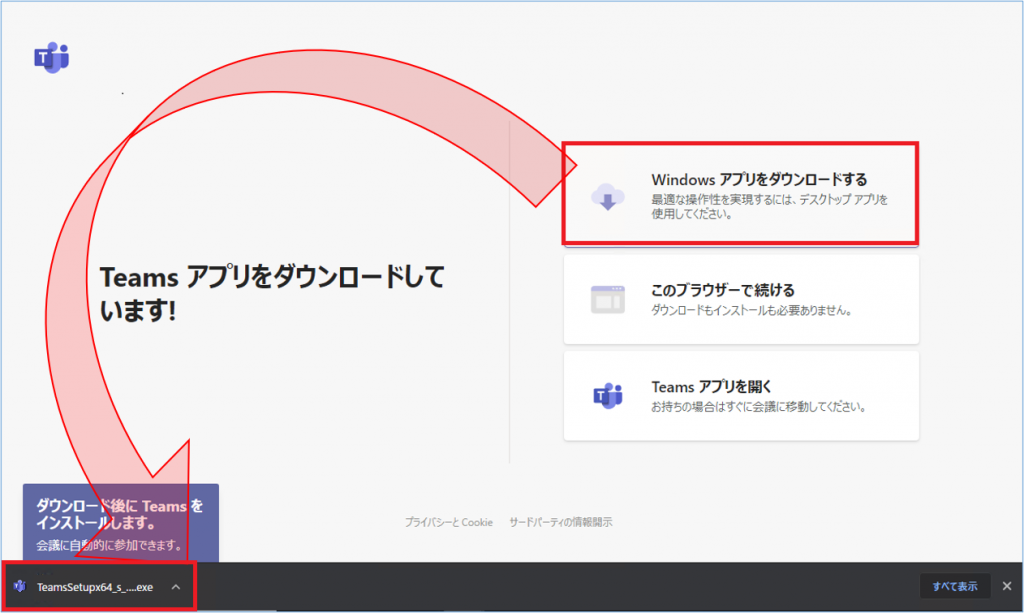Click the デスクトップ アプリ description under the Windows download

pyautogui.click(x=768, y=206)
